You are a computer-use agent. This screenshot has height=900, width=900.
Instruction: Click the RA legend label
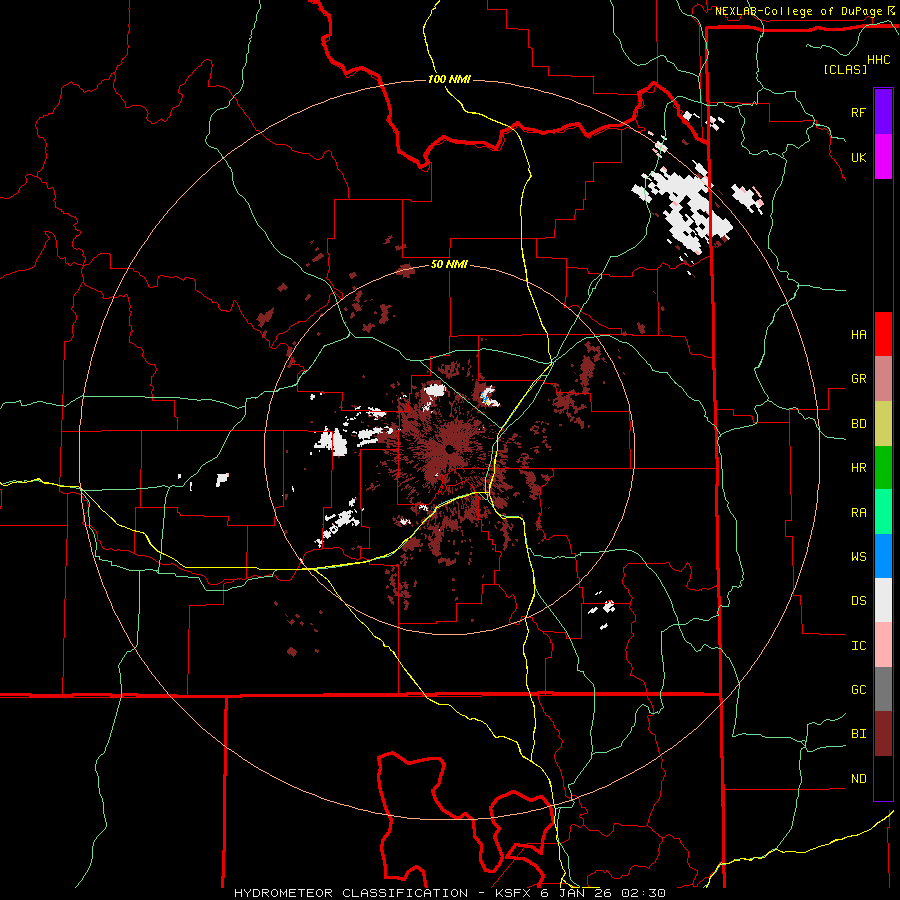(858, 513)
